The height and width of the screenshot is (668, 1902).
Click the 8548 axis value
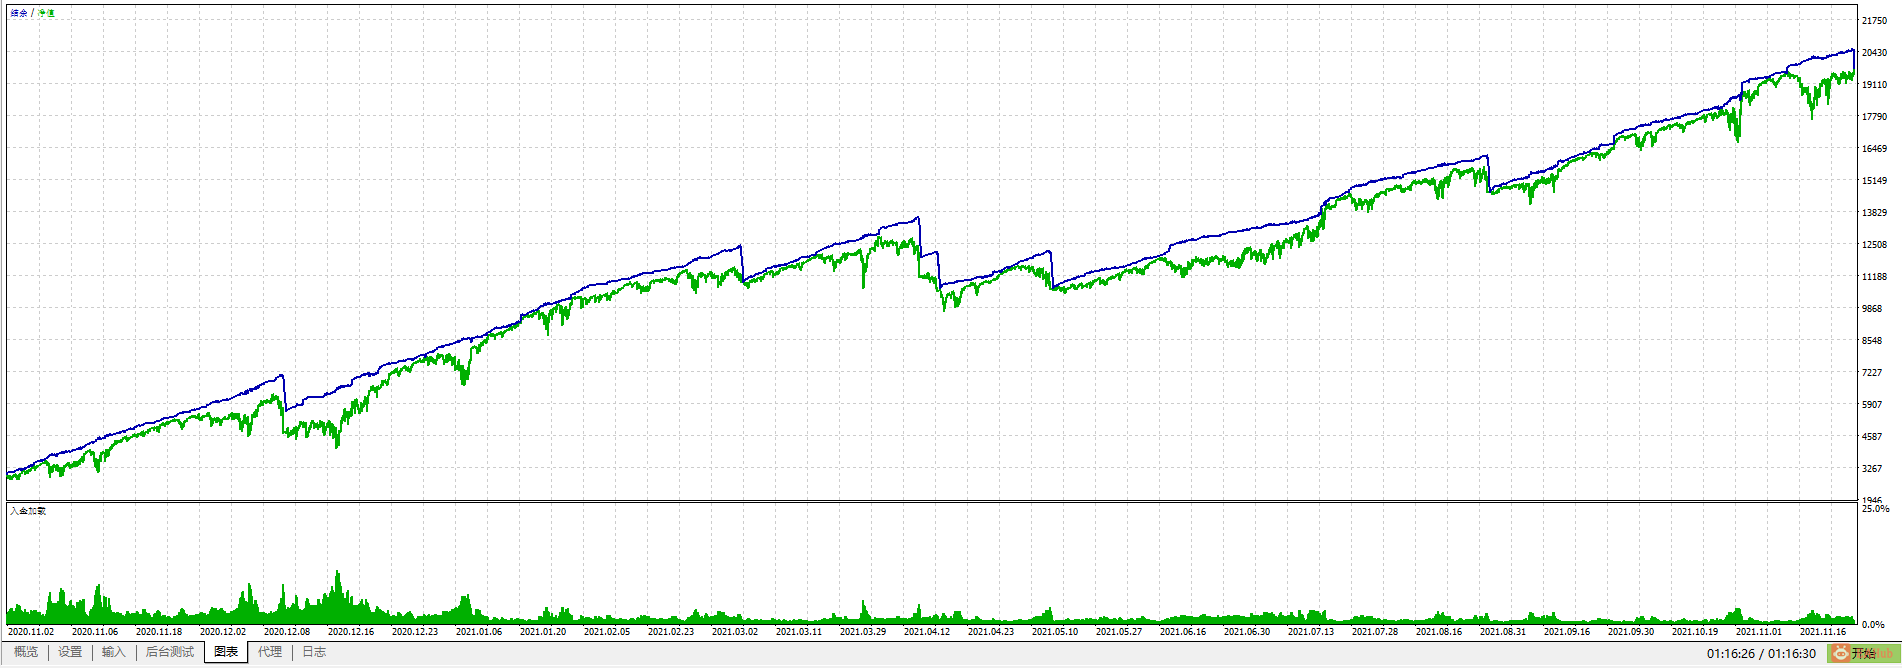(x=1872, y=340)
